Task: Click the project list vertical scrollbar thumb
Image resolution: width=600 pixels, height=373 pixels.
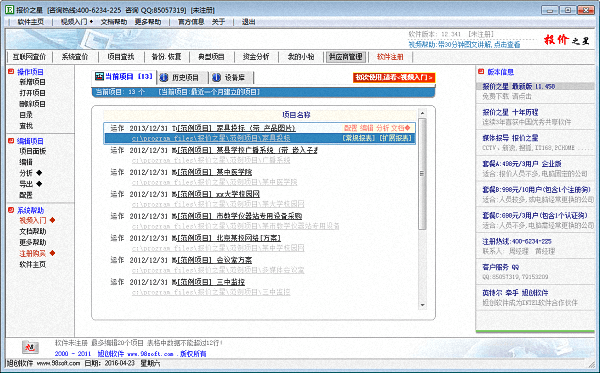Action: coord(422,174)
